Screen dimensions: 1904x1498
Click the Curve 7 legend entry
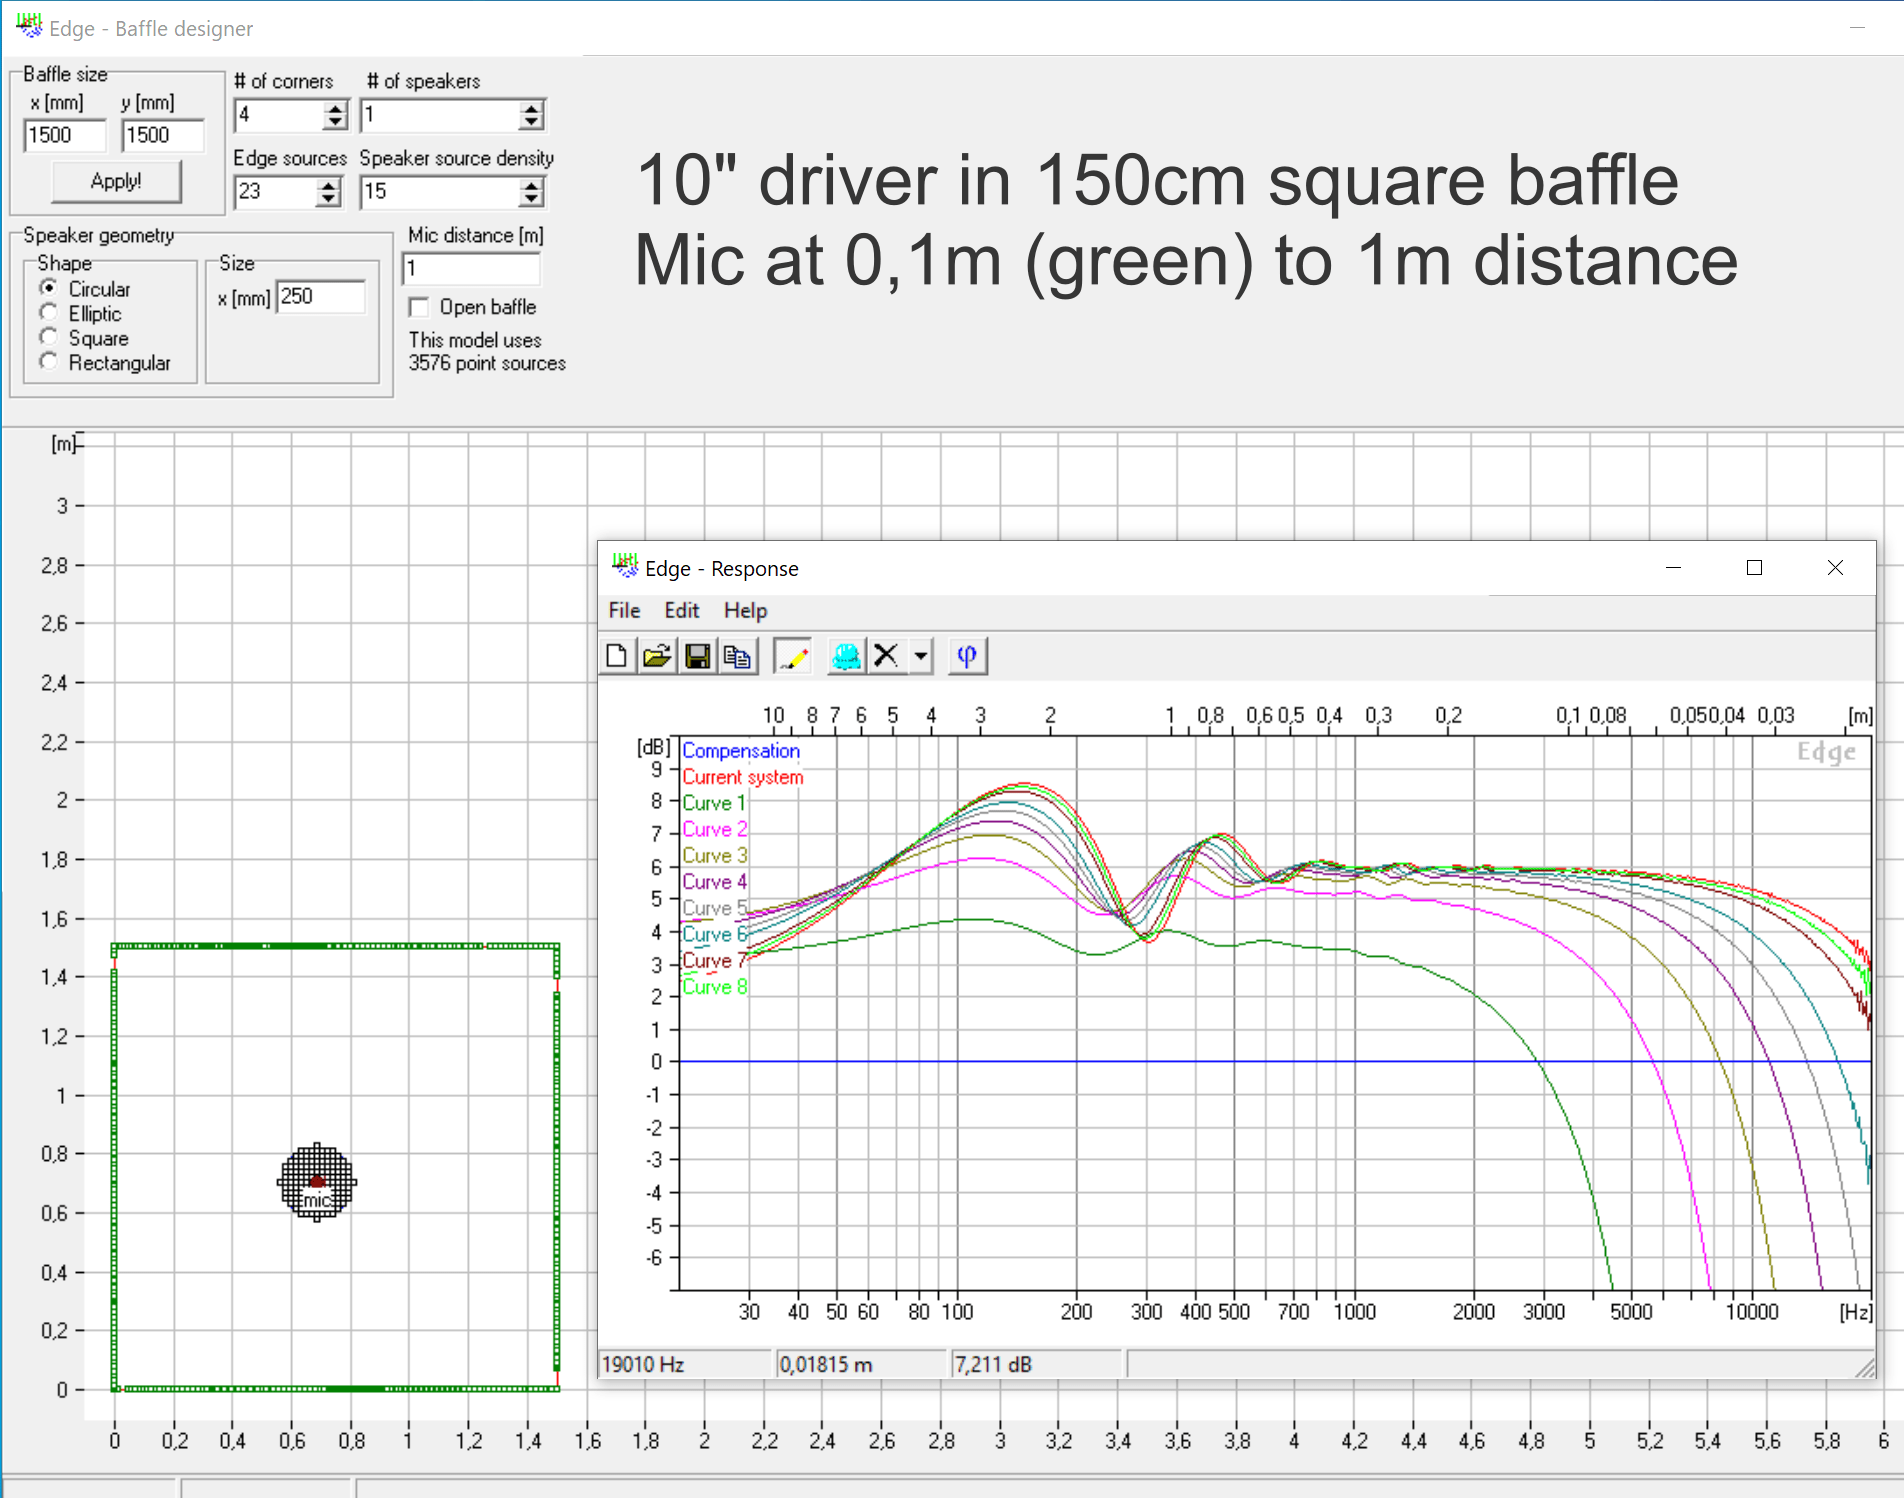click(714, 960)
